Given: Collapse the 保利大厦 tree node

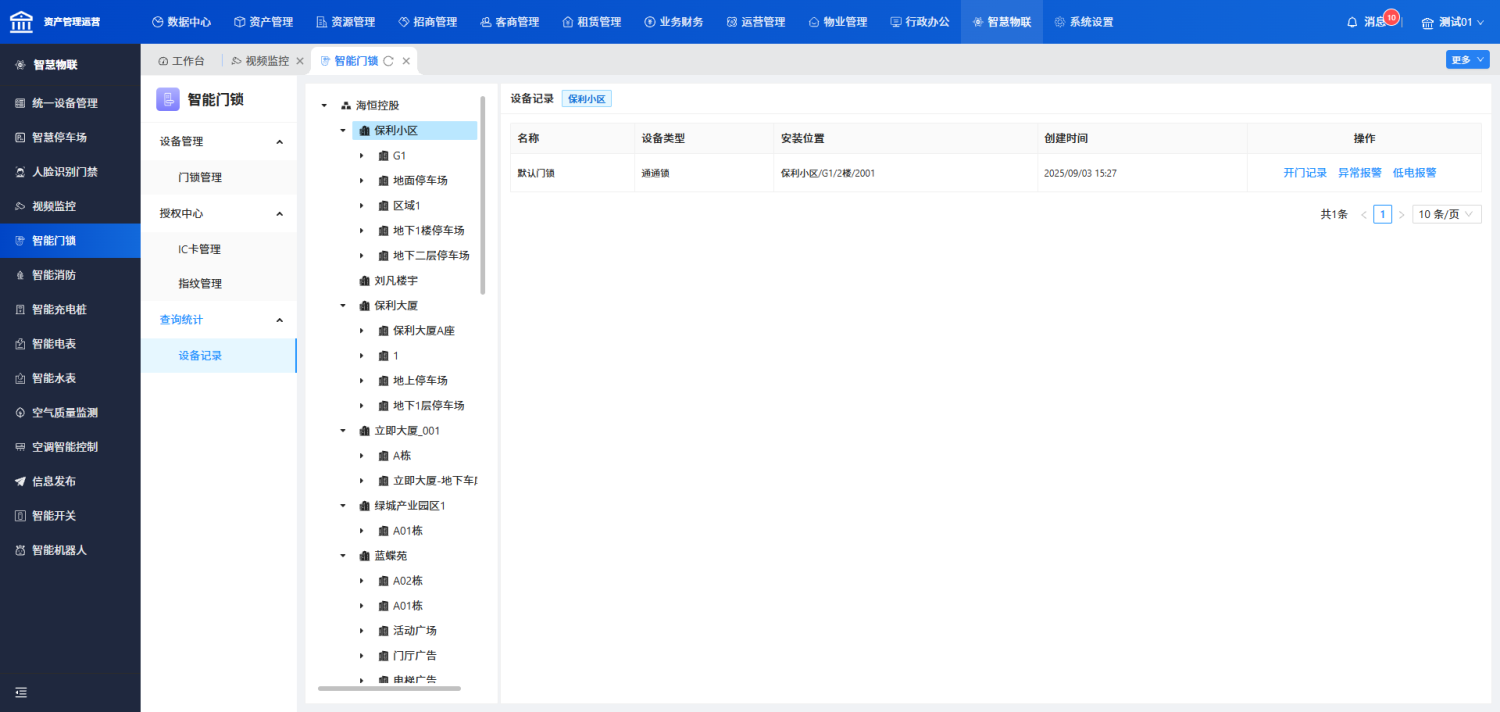Looking at the screenshot, I should click(x=343, y=305).
